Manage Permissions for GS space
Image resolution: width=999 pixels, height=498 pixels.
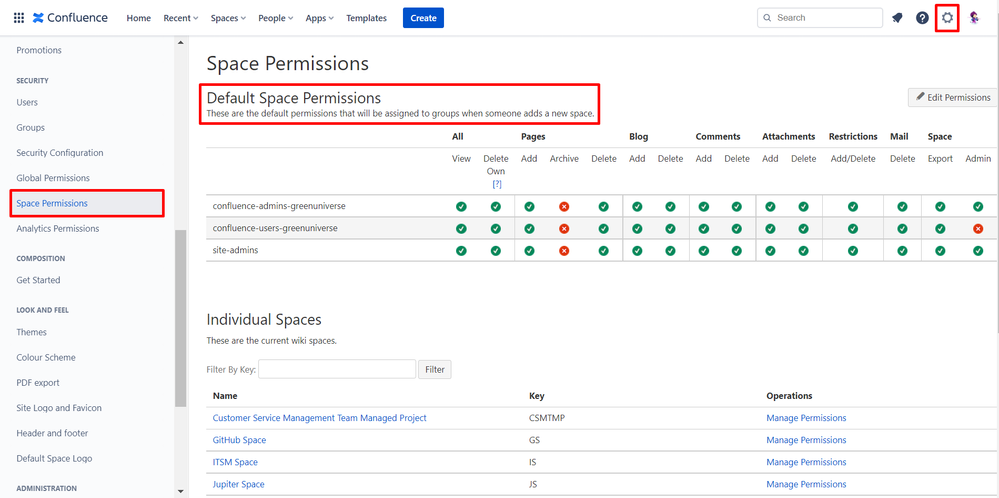point(806,440)
